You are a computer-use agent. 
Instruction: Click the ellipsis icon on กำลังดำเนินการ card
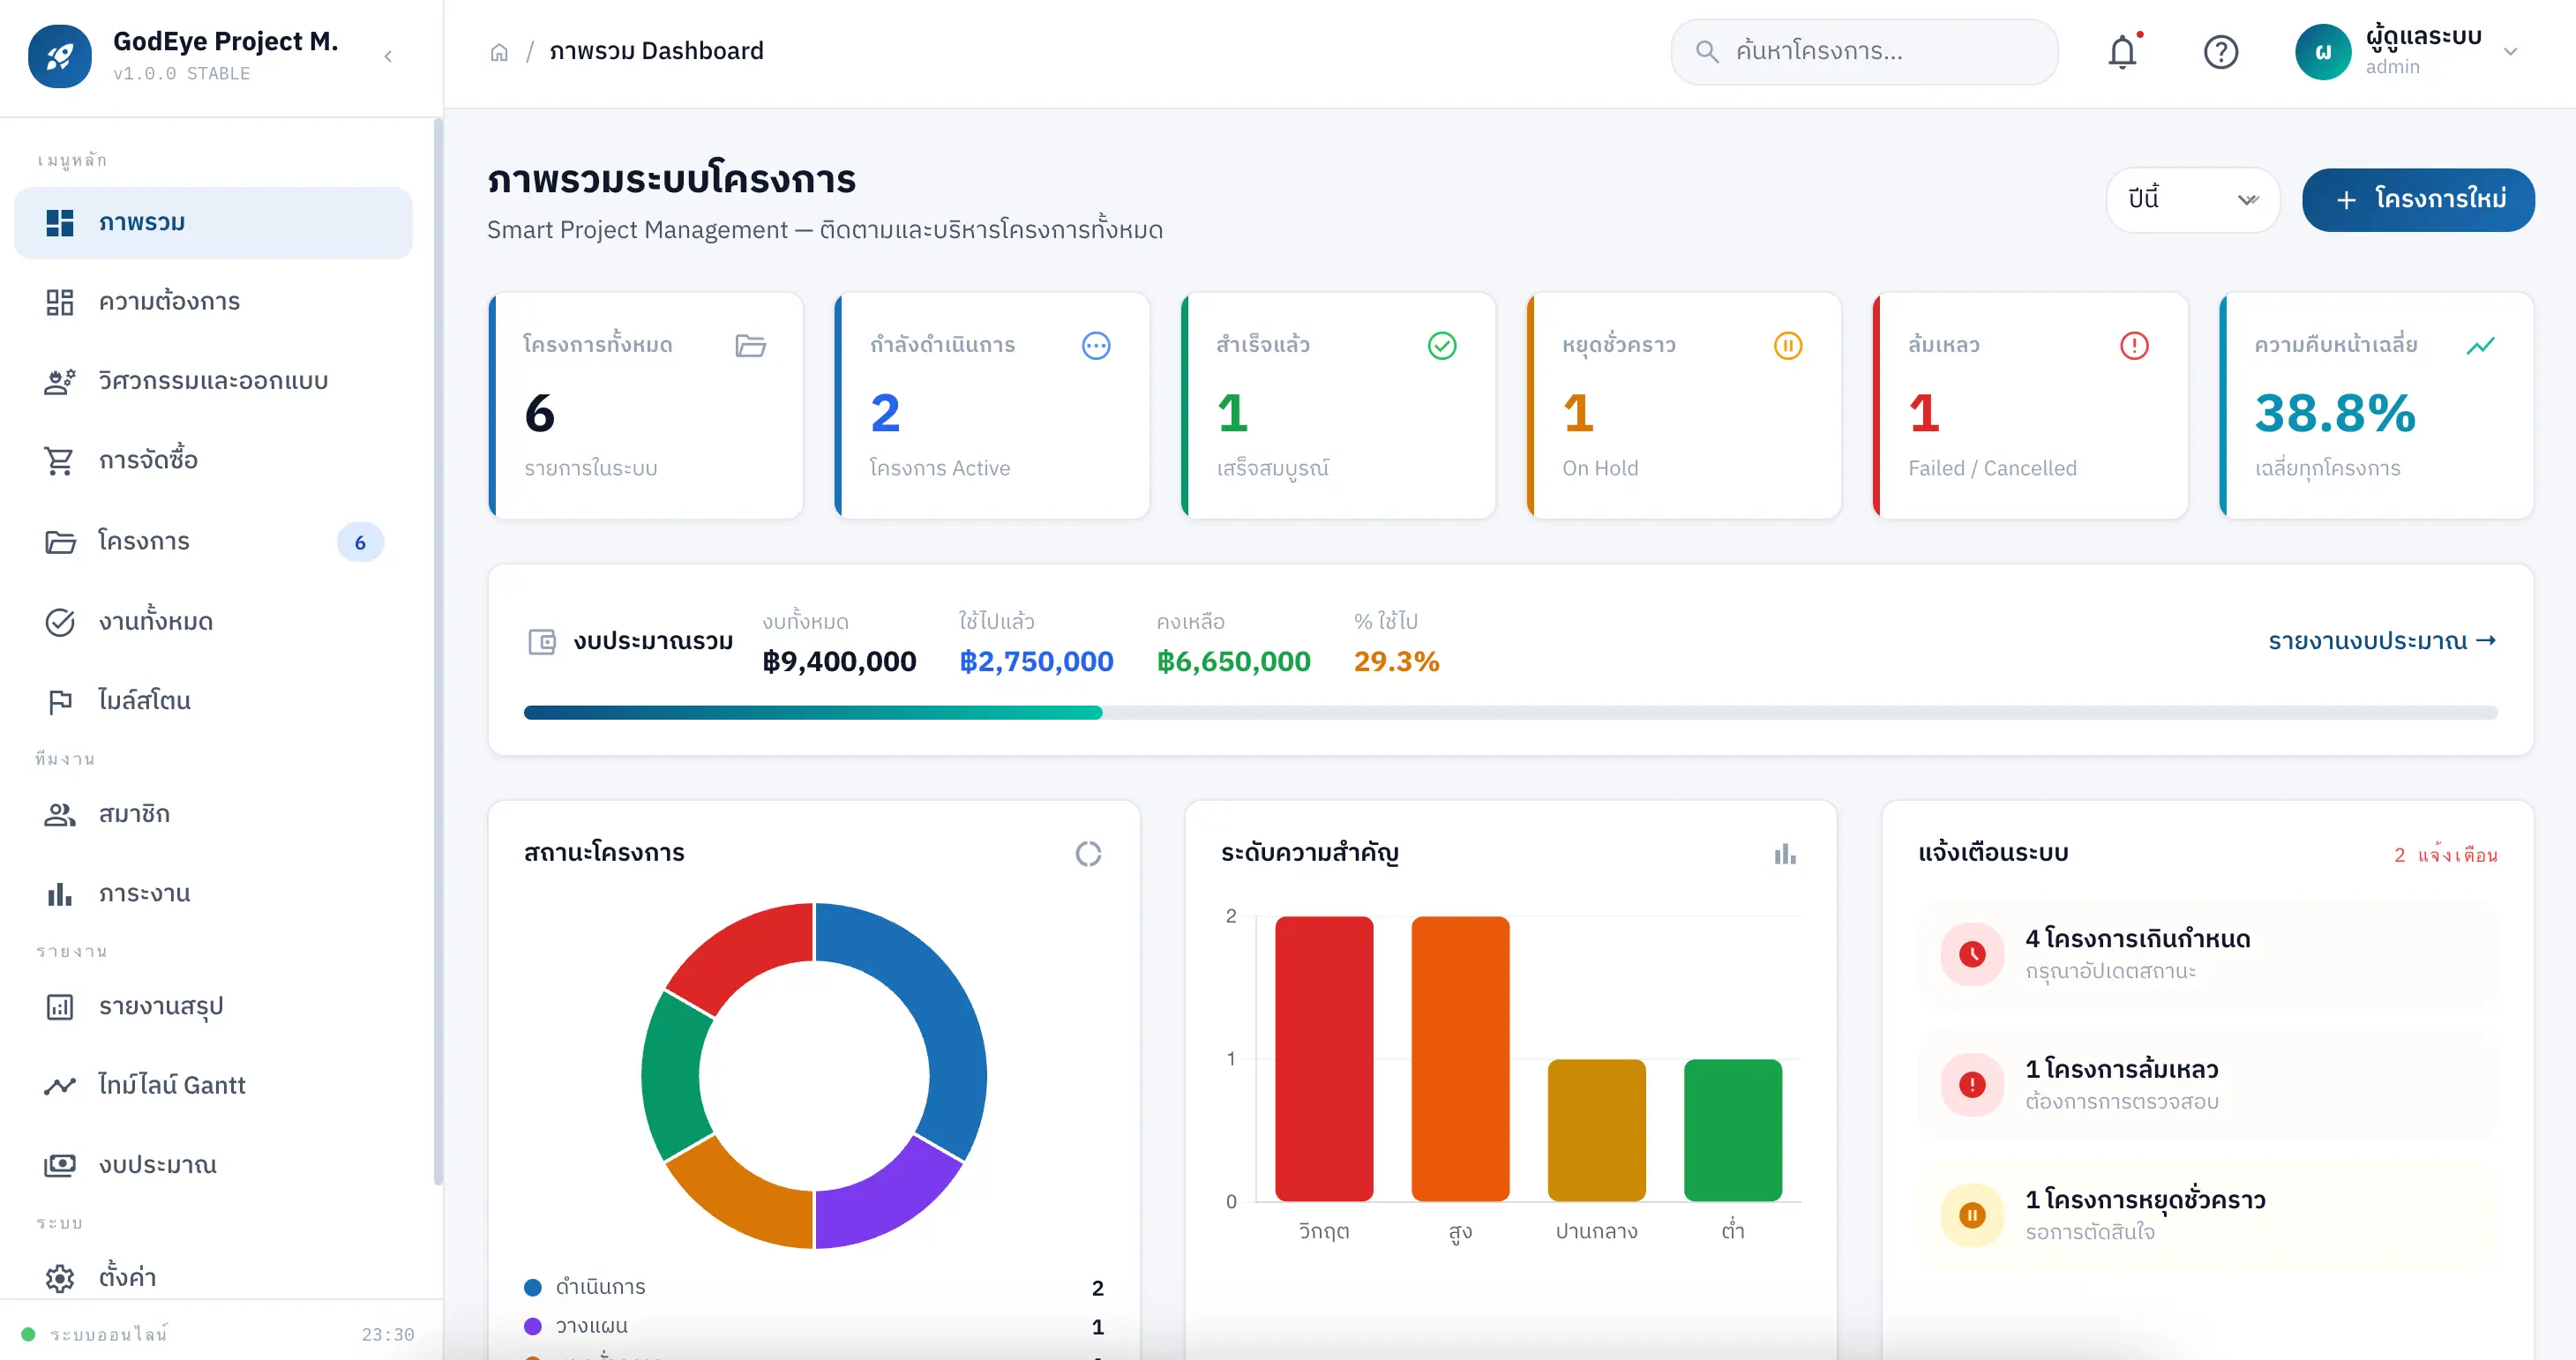[1096, 346]
